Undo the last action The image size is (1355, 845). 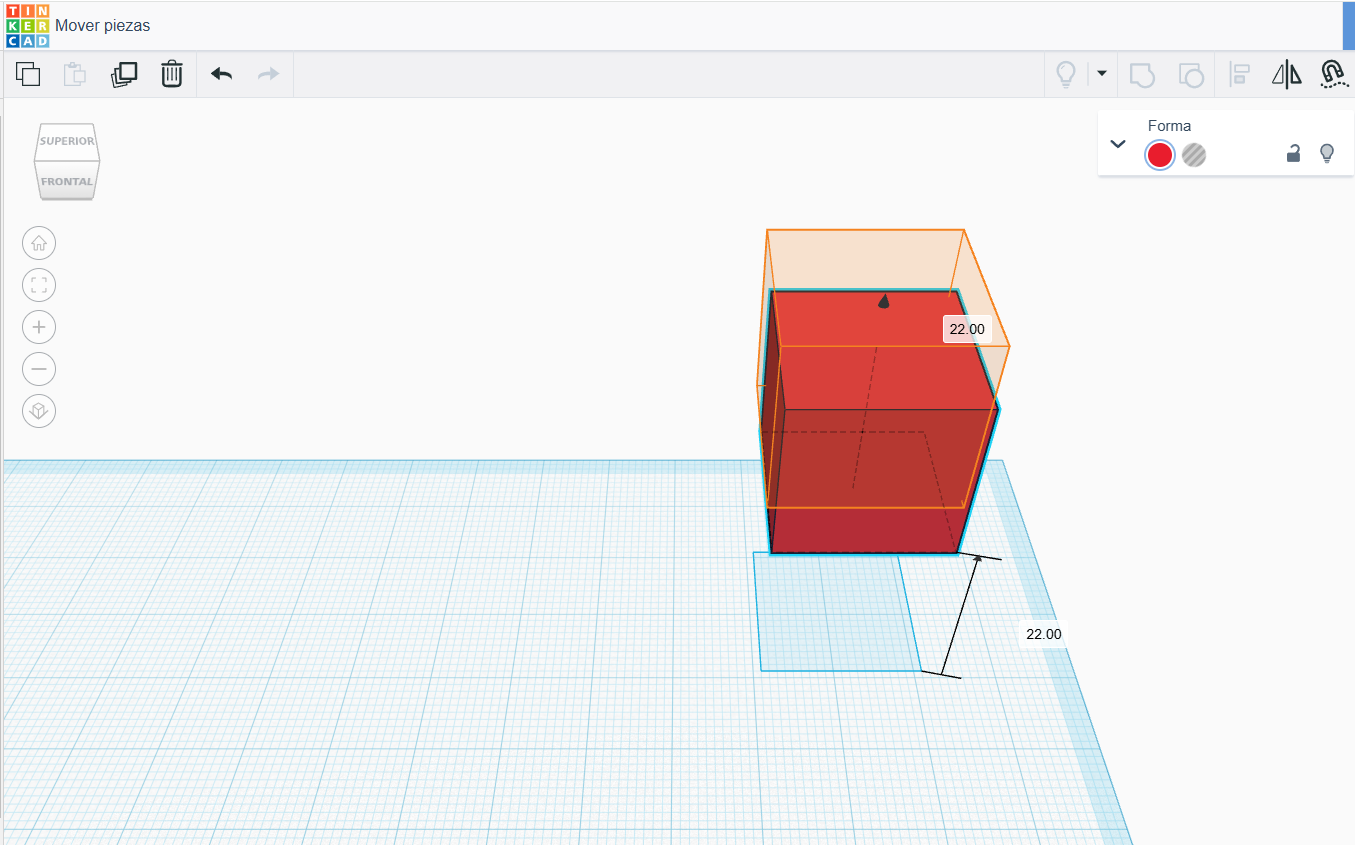pos(221,74)
